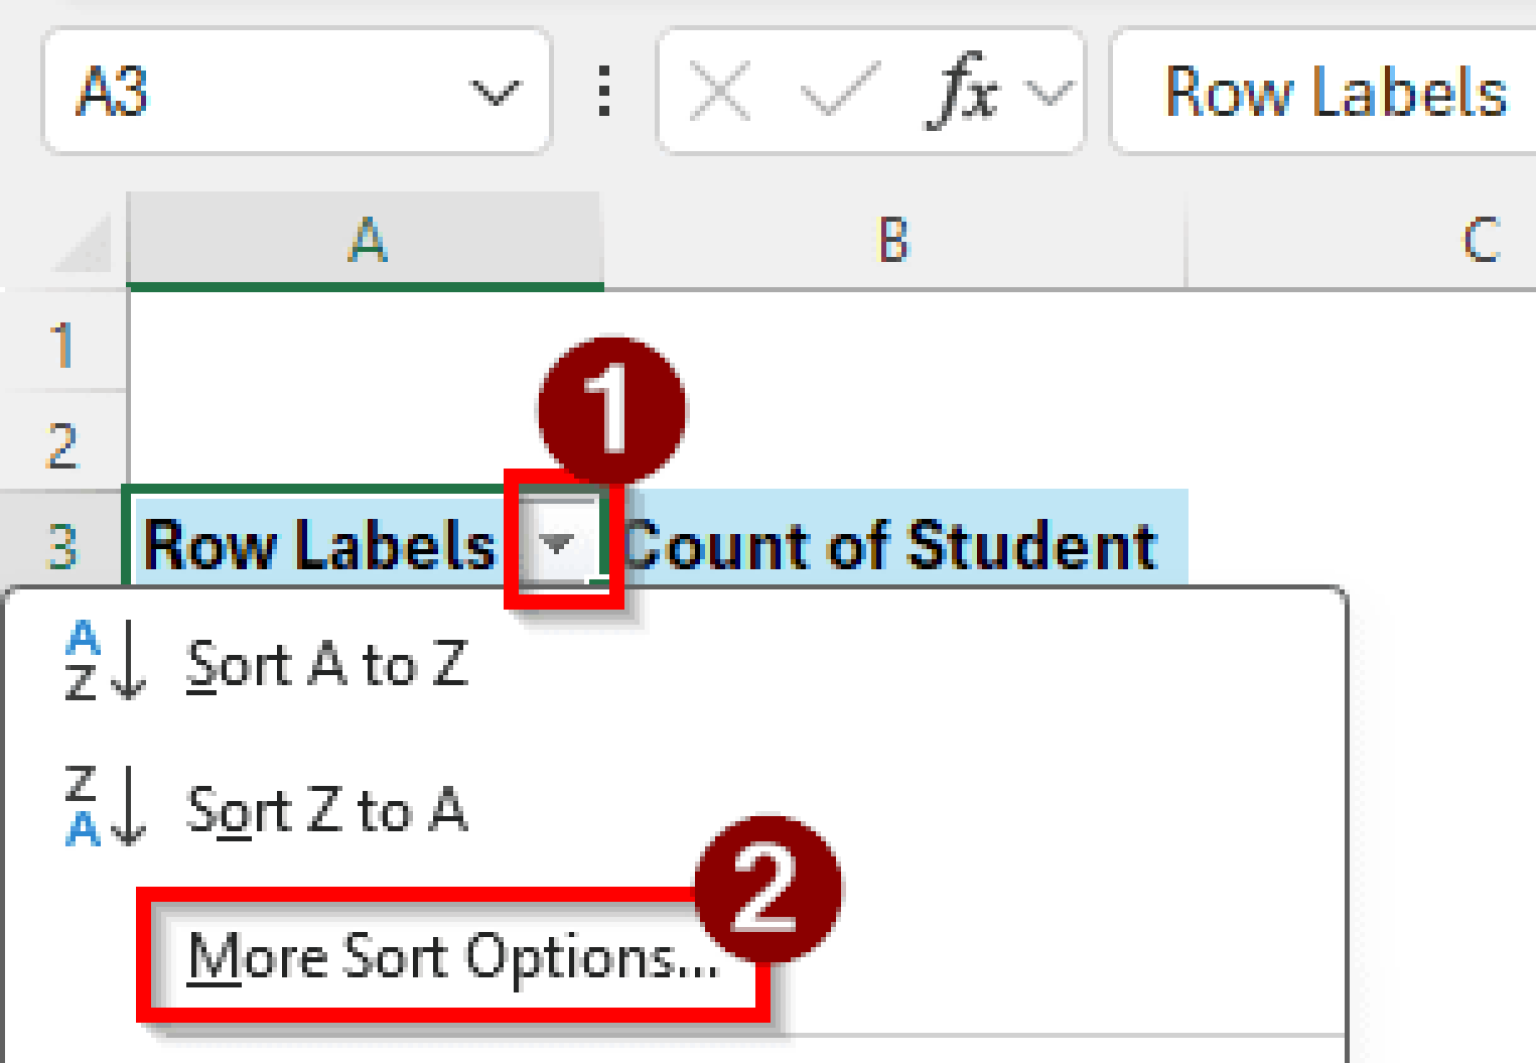Select column A header

[x=366, y=241]
